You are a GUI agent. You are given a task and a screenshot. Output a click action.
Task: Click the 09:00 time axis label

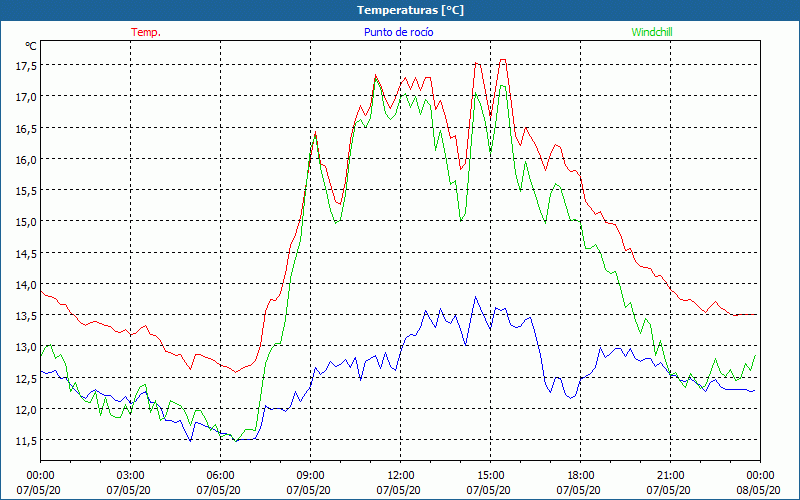310,476
